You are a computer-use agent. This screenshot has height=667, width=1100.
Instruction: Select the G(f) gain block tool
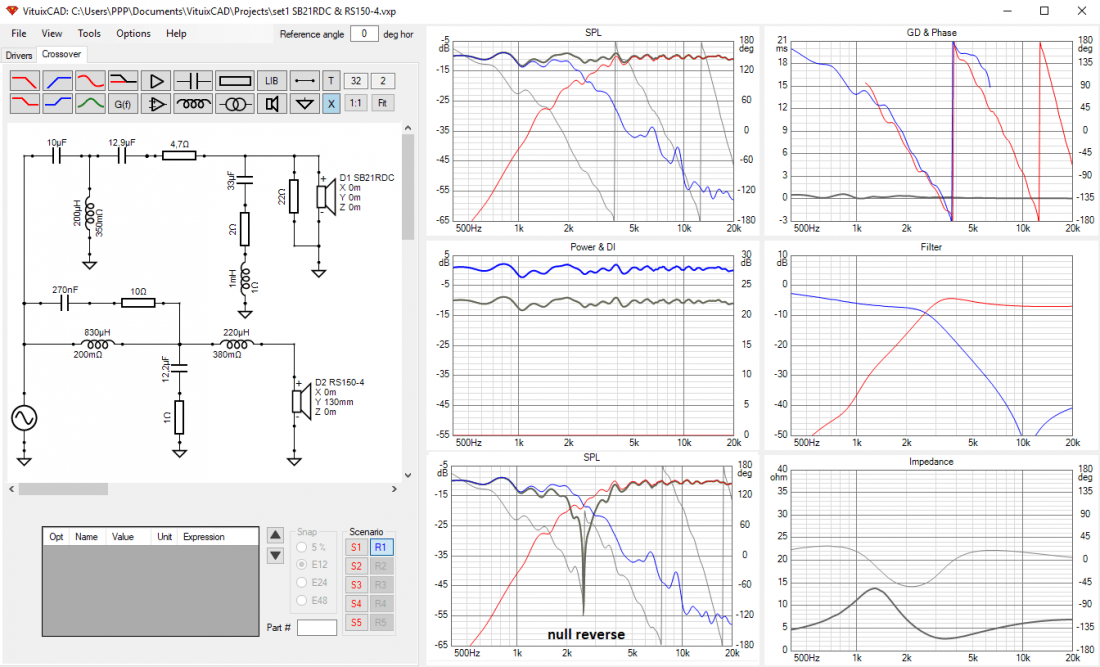click(122, 103)
